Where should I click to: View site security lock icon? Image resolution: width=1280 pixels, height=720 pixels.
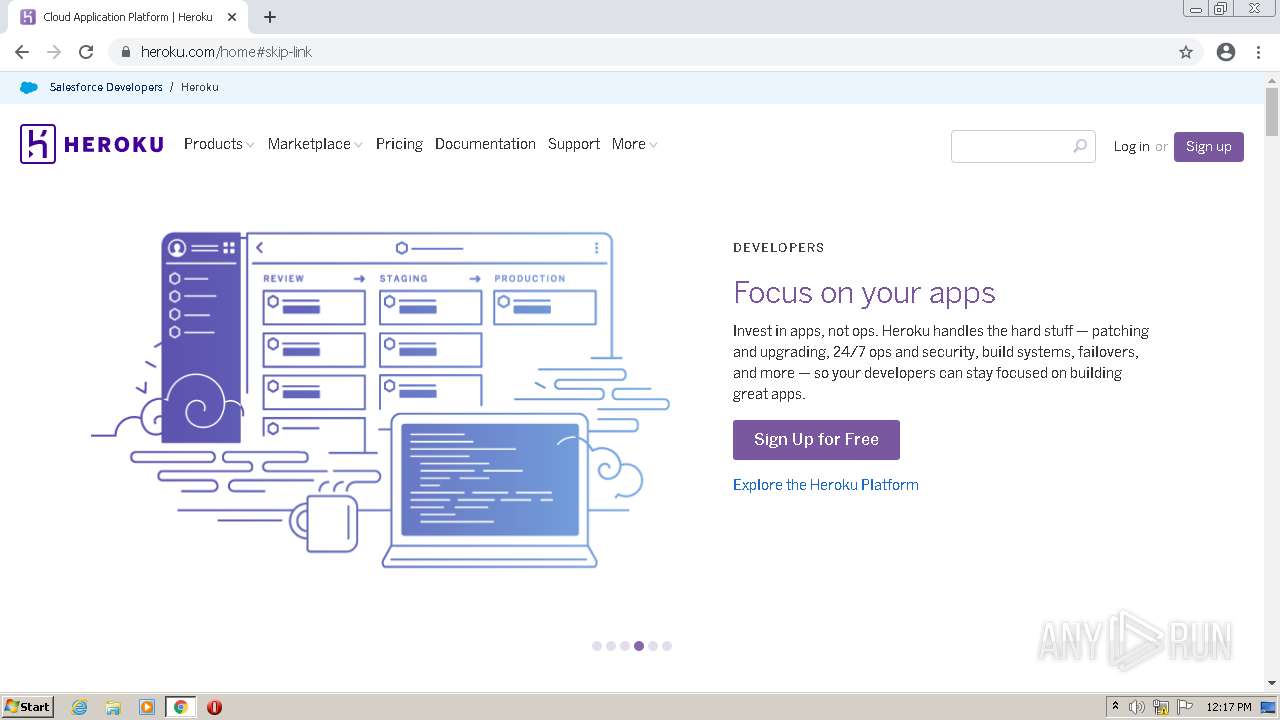(x=126, y=52)
